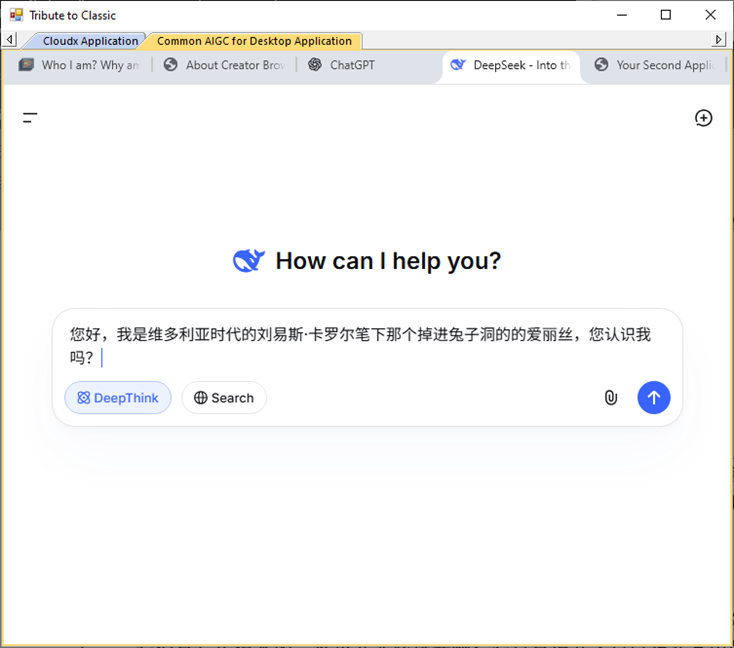Open the DeepSeek sidebar menu icon
Image resolution: width=734 pixels, height=648 pixels.
pyautogui.click(x=30, y=118)
